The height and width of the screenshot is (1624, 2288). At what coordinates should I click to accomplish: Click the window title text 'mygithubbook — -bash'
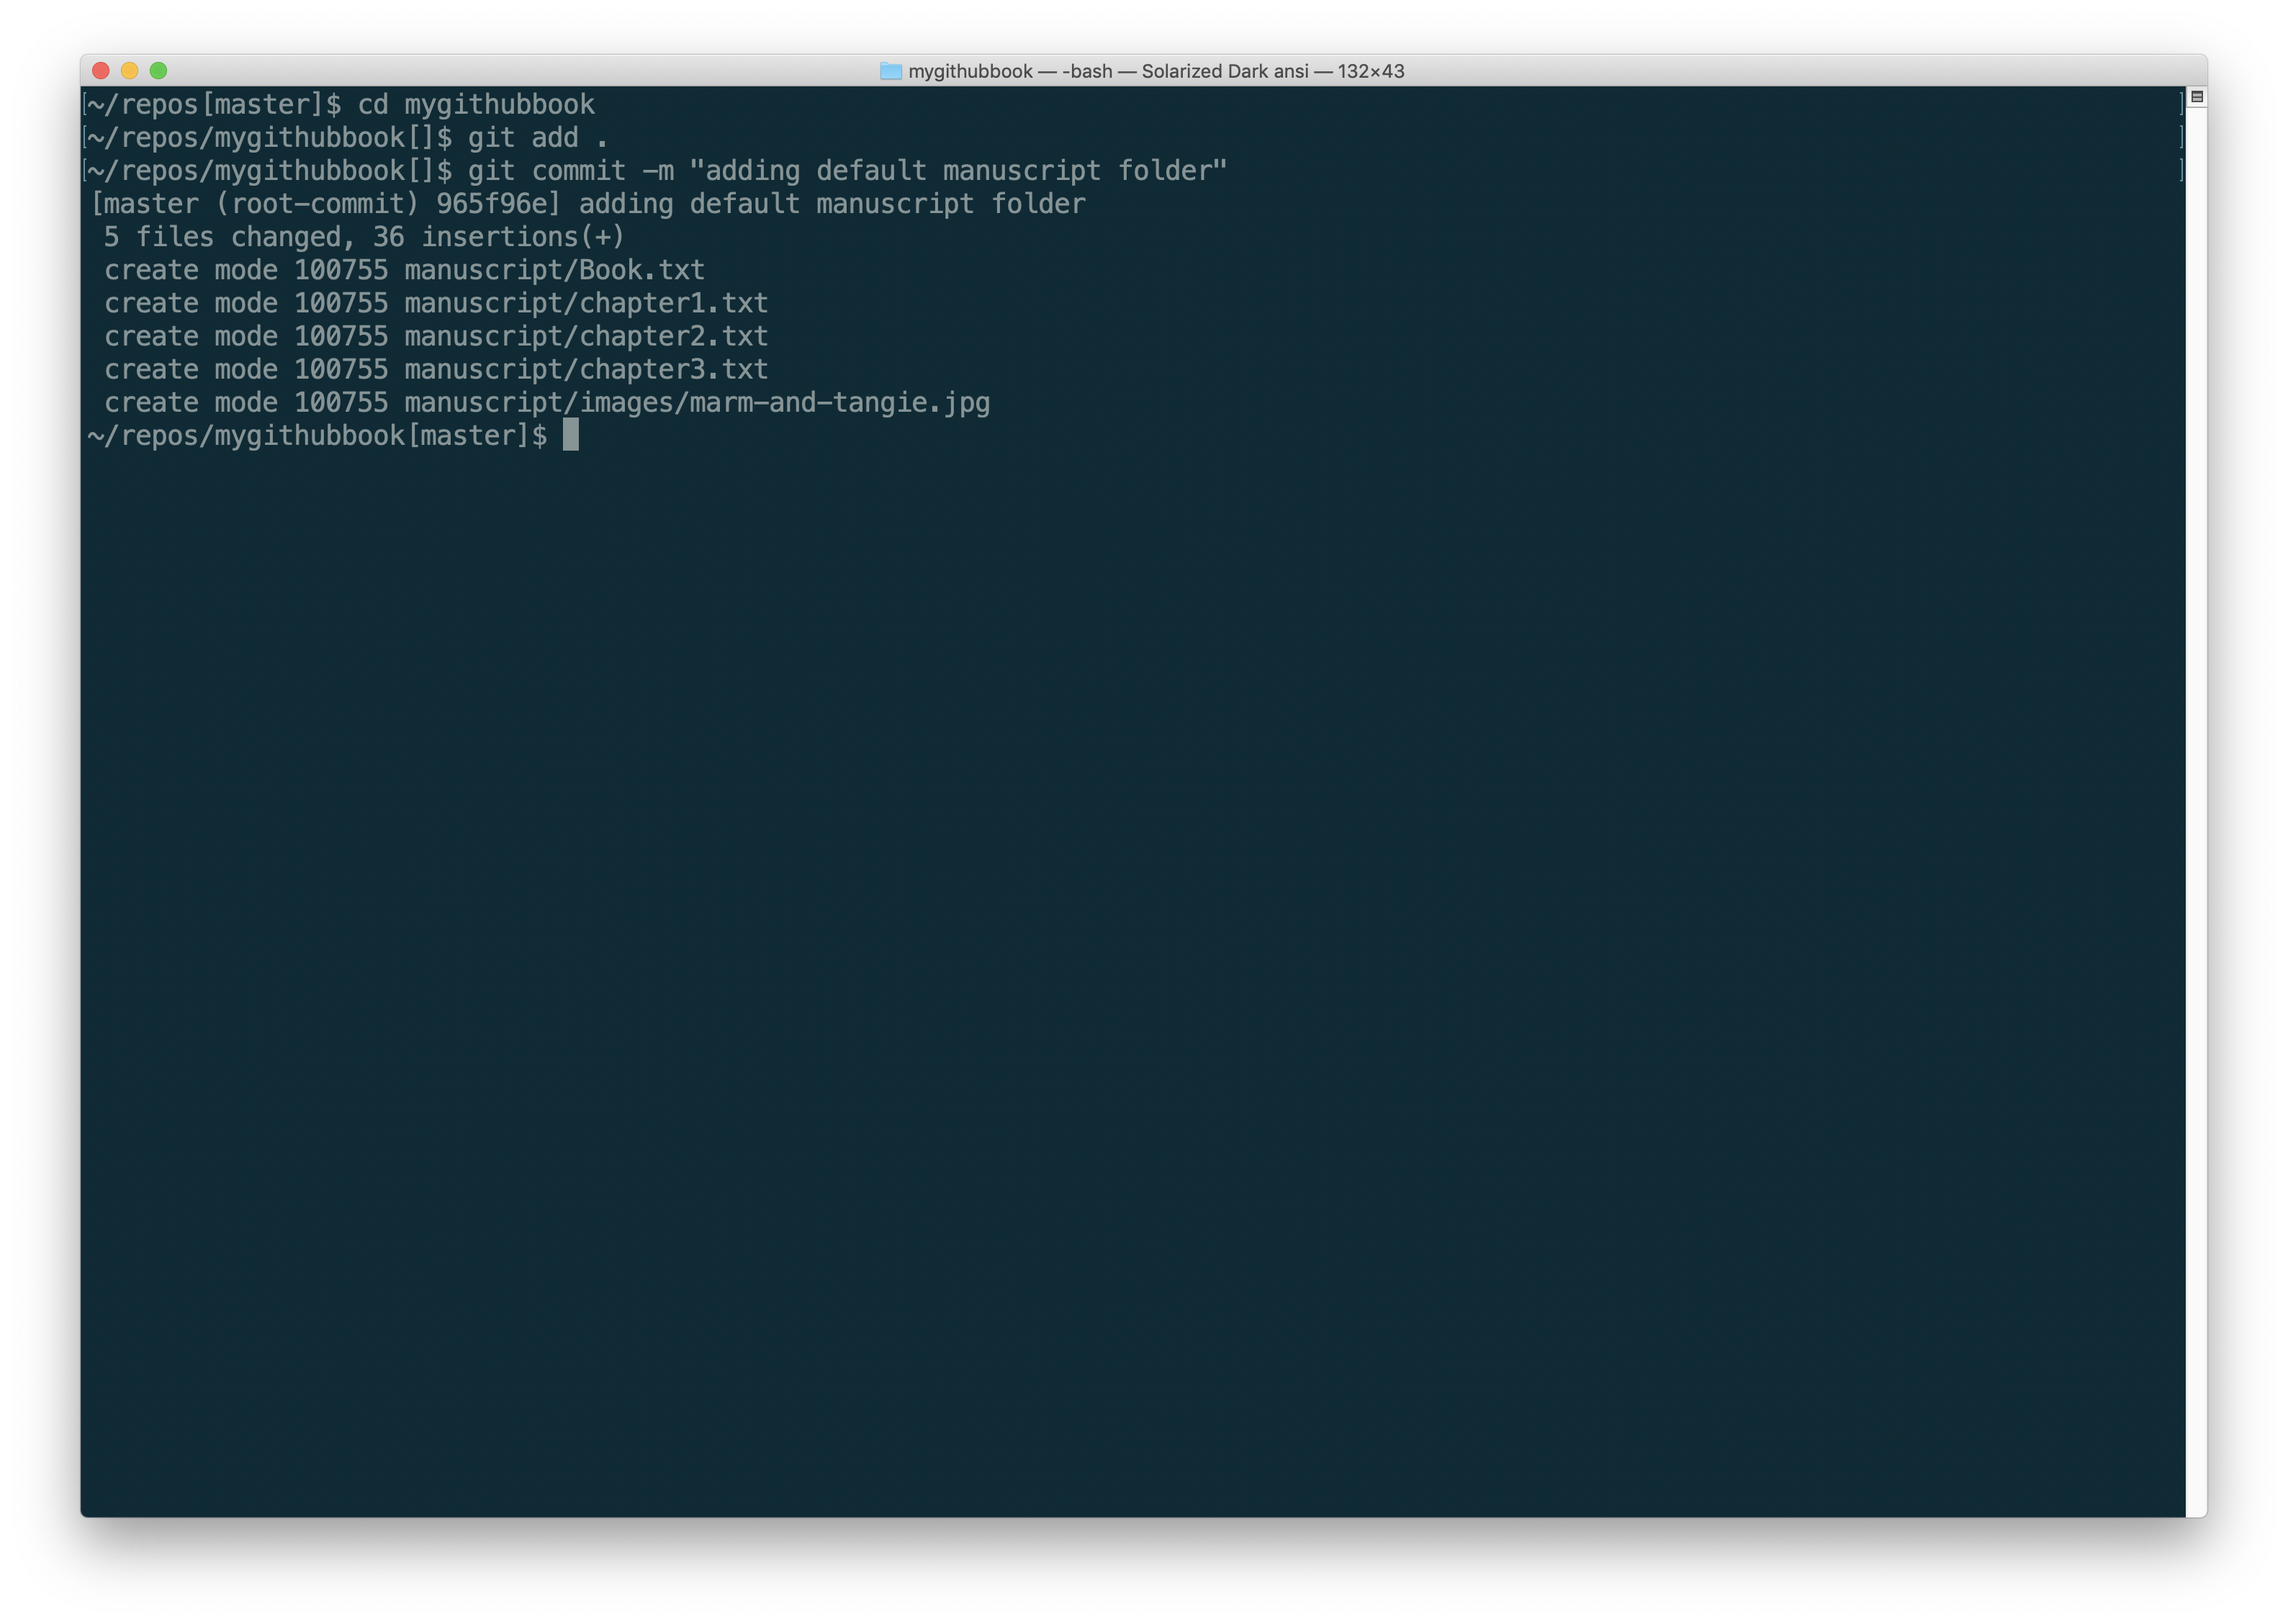click(1010, 71)
